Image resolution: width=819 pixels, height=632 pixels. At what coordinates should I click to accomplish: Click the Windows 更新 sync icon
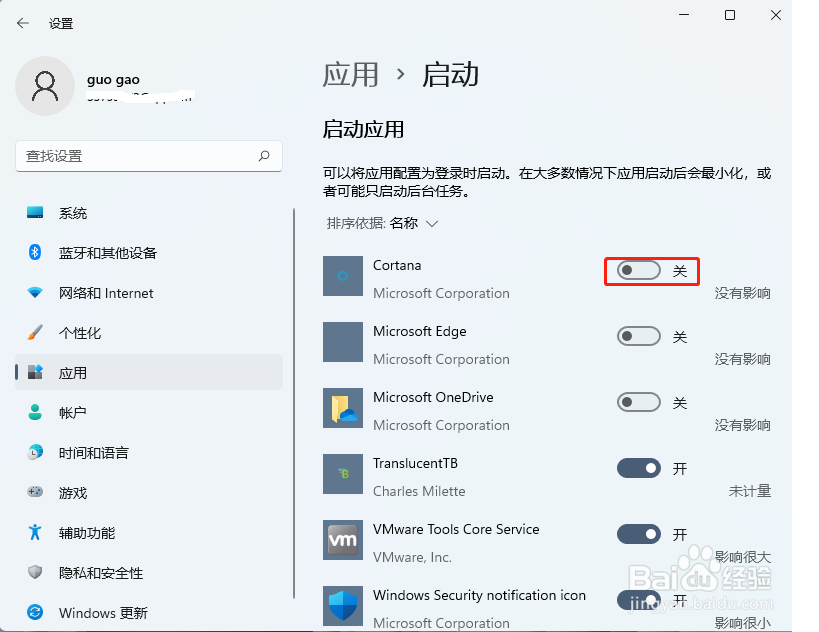35,612
